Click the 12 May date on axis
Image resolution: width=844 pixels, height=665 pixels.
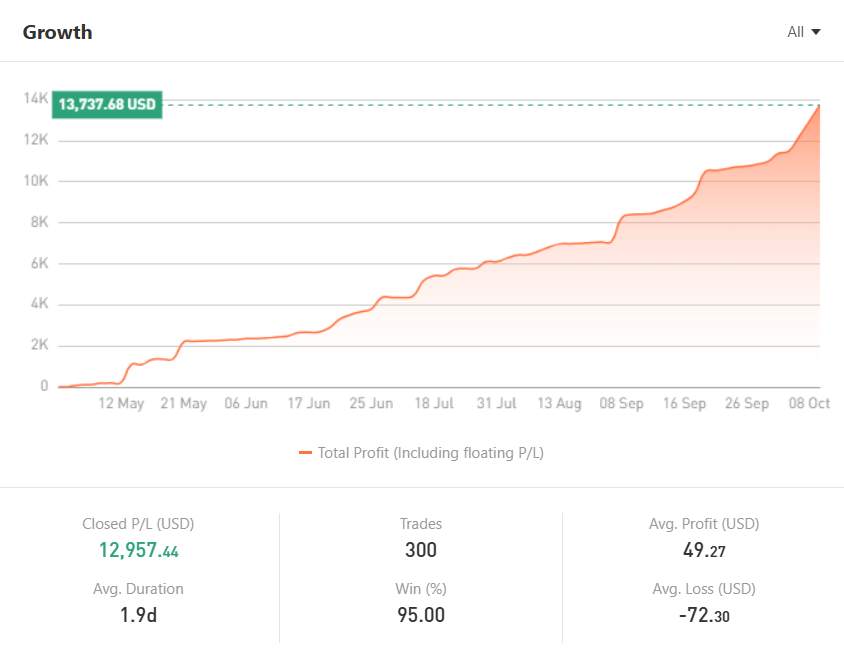121,404
